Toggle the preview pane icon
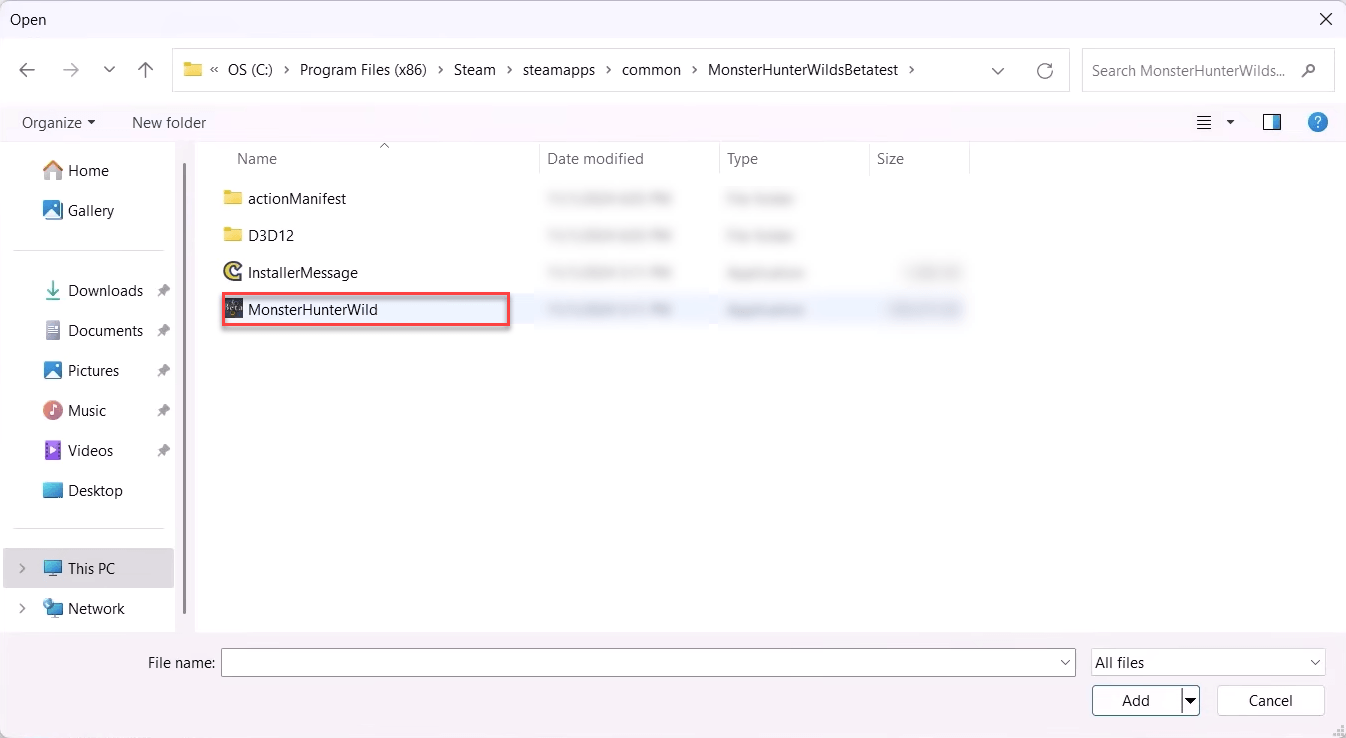The height and width of the screenshot is (738, 1346). (x=1272, y=122)
